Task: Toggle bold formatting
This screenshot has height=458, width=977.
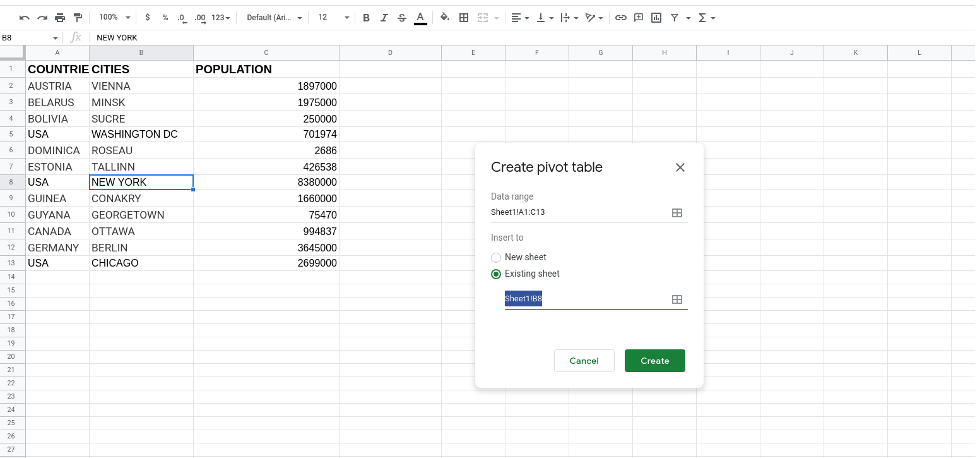Action: (x=366, y=18)
